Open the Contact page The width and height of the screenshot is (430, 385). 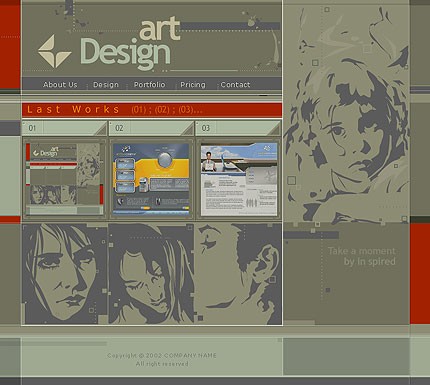235,85
